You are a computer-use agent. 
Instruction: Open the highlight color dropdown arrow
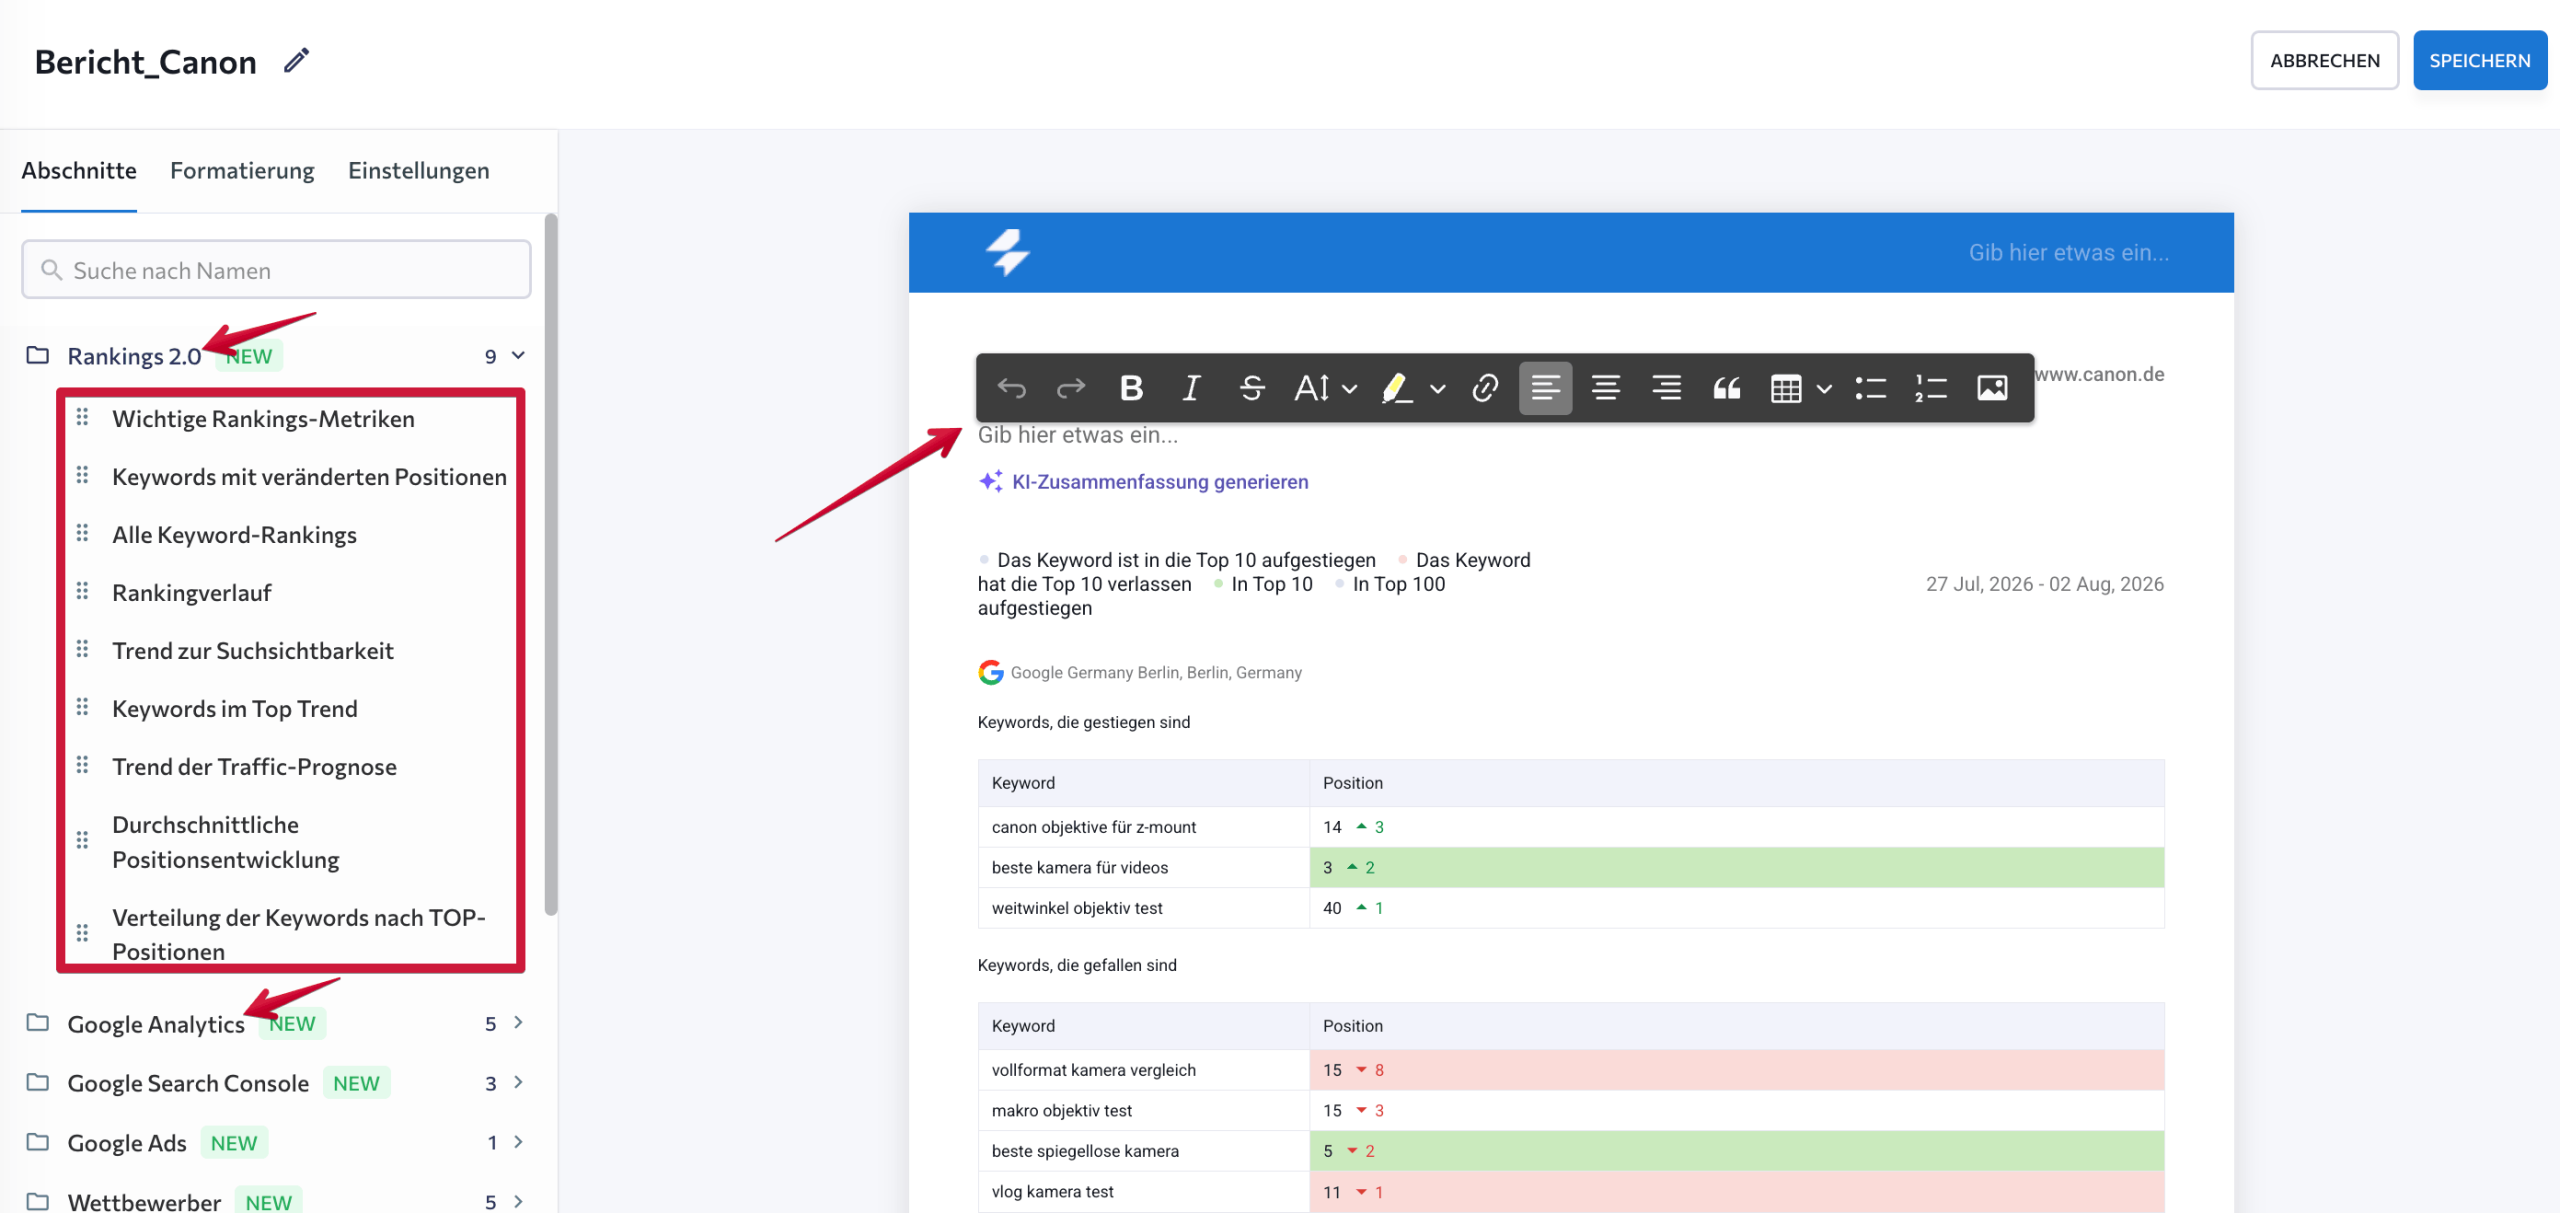point(1438,389)
